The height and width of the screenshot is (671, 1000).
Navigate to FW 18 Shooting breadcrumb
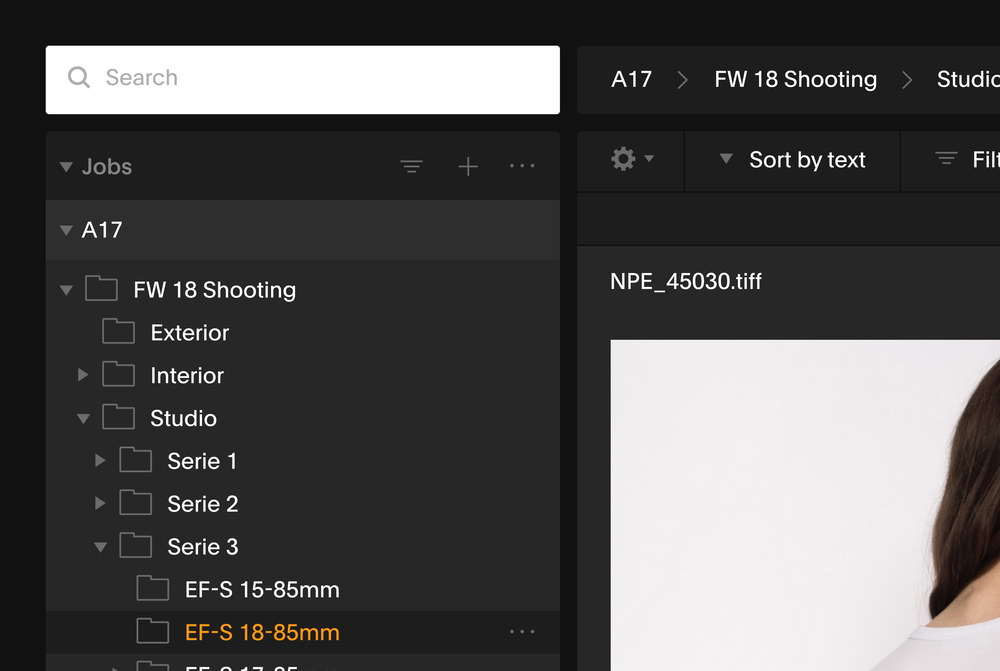[795, 80]
